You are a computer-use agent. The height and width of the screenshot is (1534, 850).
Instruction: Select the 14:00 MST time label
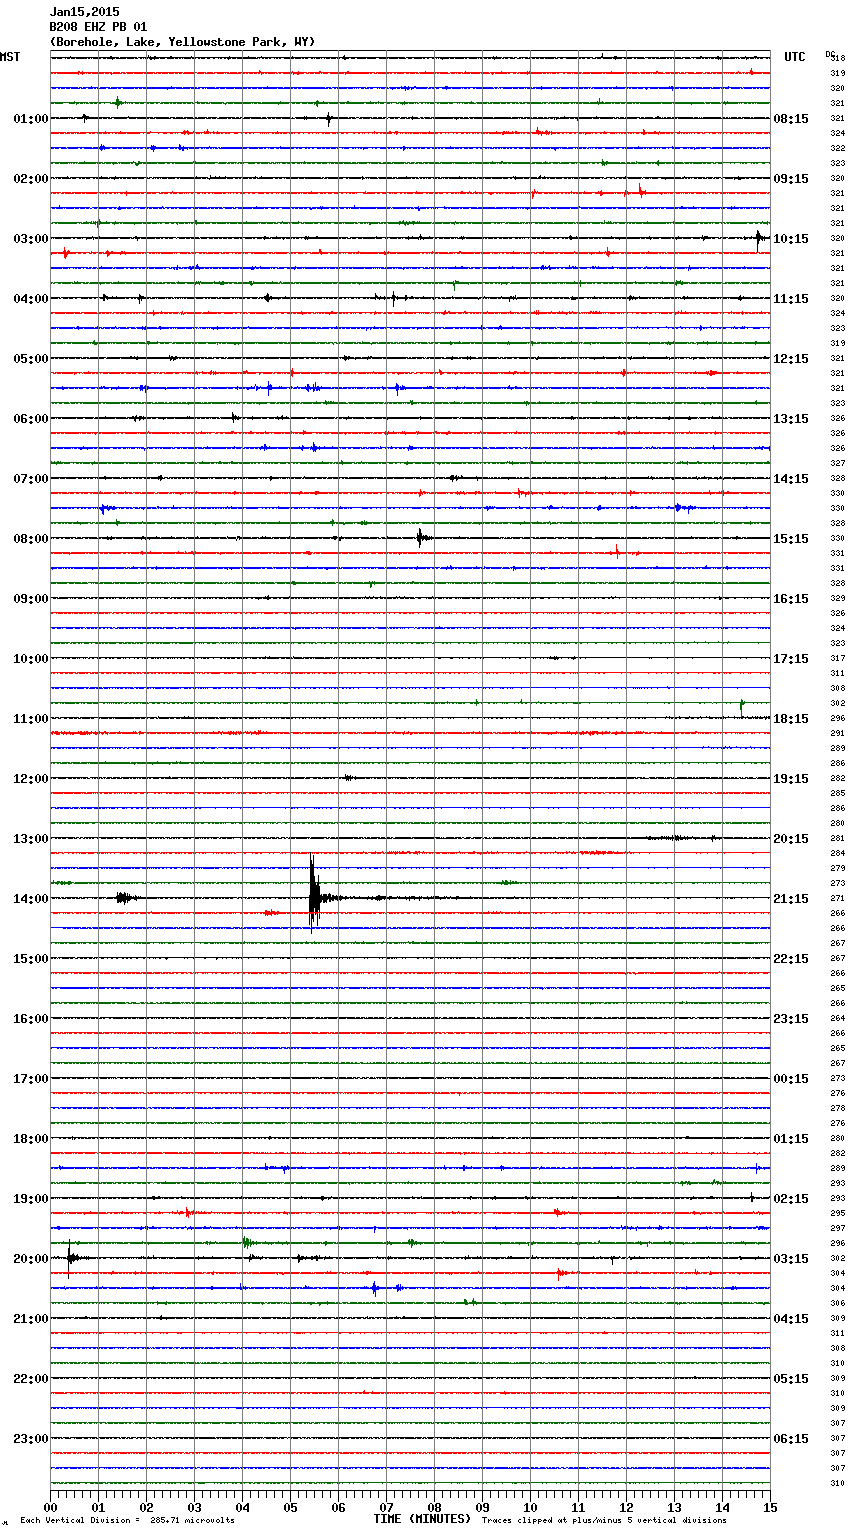[31, 899]
